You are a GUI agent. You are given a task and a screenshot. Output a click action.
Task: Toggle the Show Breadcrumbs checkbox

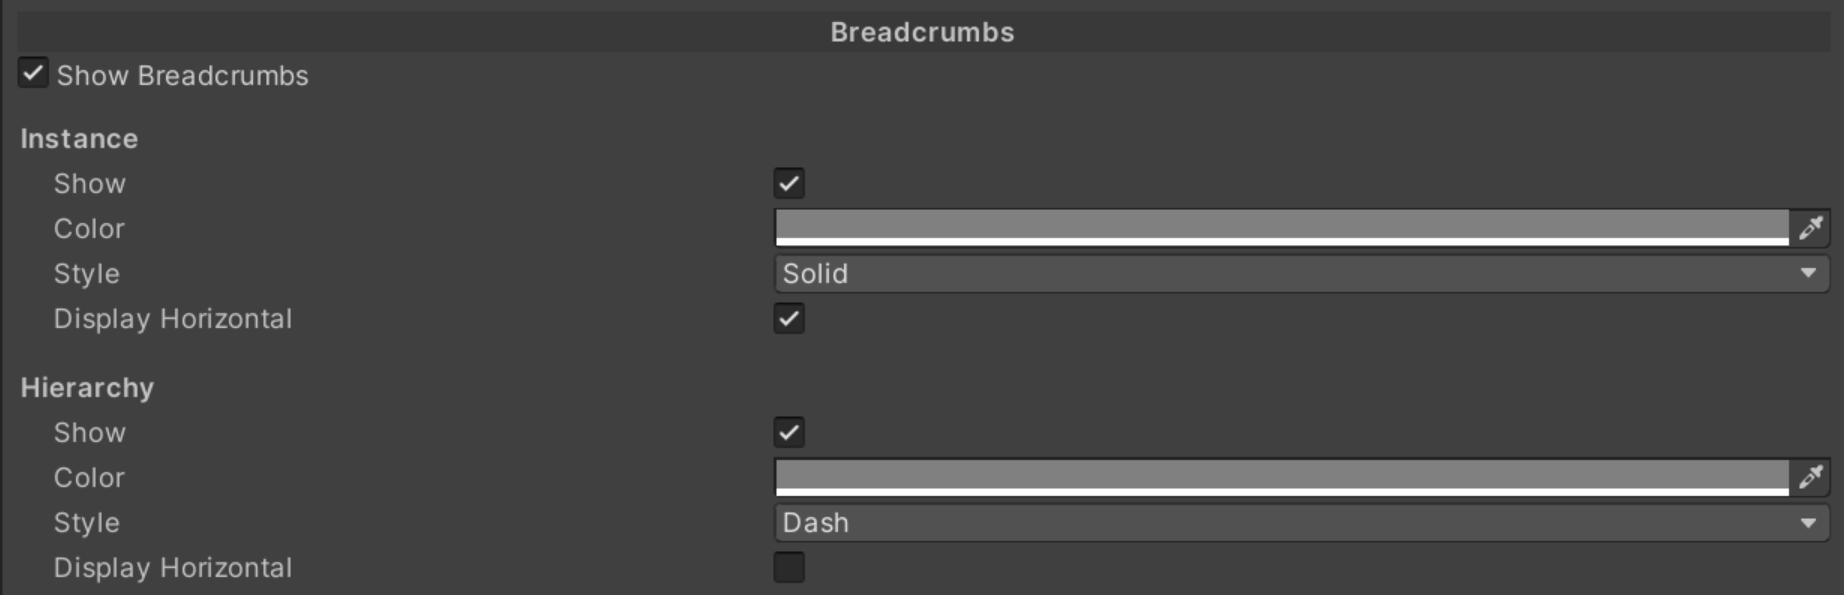[33, 74]
